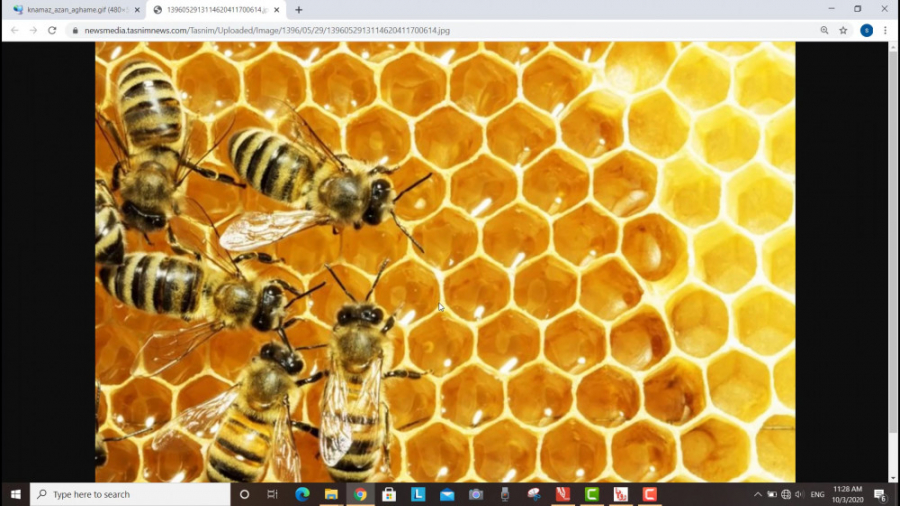
Task: Open the Camera app from the taskbar
Action: (476, 494)
